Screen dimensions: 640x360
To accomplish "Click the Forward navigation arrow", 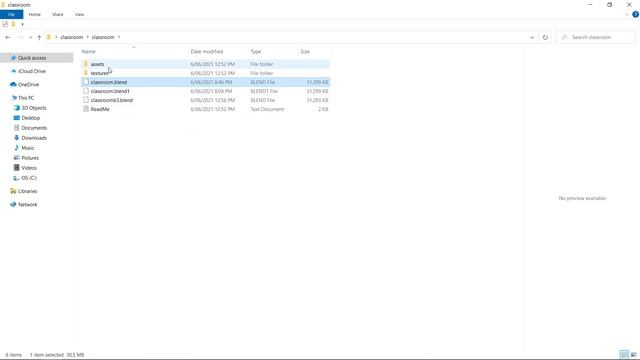I will pyautogui.click(x=20, y=37).
